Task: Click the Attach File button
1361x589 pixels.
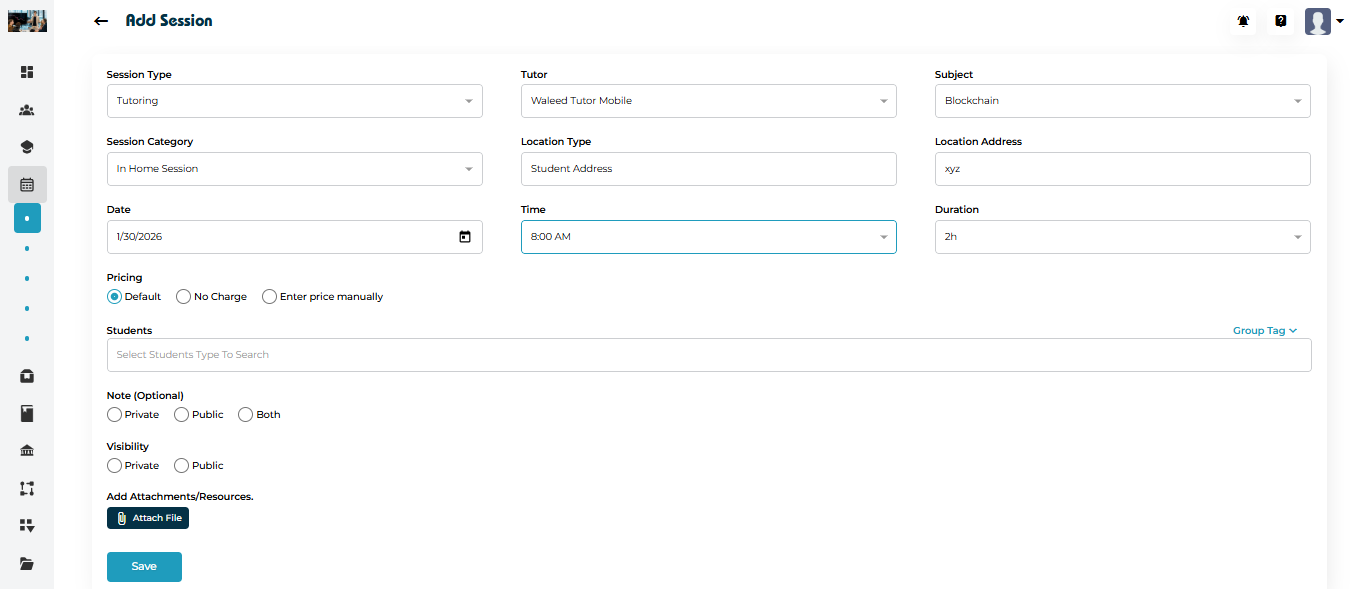Action: pyautogui.click(x=148, y=518)
